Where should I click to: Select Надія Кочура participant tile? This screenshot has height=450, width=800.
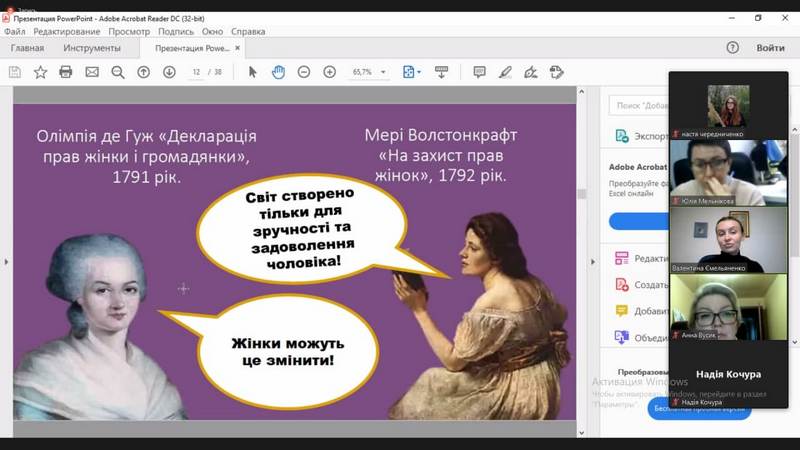point(729,374)
